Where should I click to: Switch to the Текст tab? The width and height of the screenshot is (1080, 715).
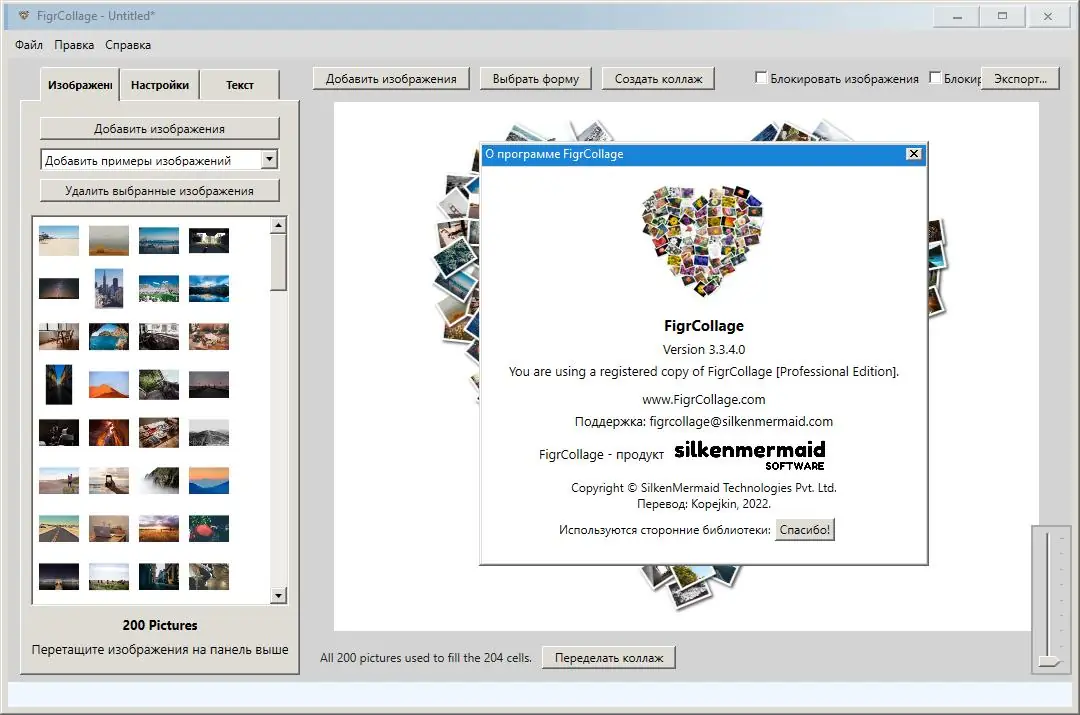coord(240,85)
